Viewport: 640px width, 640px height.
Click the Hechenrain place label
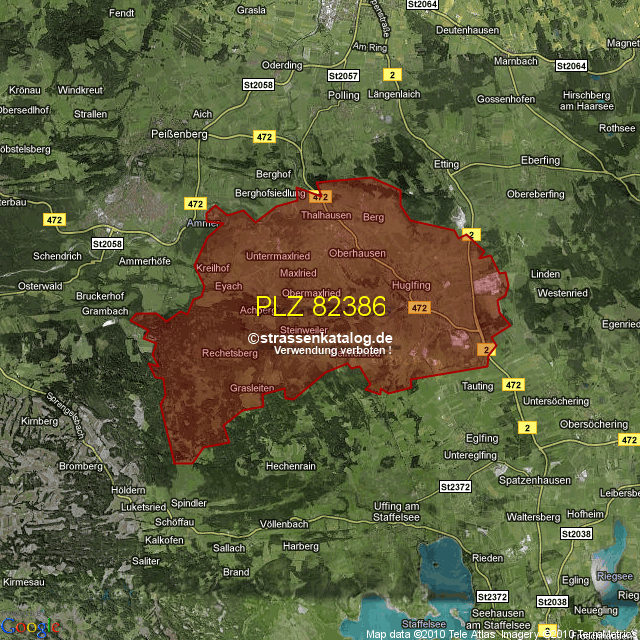pyautogui.click(x=290, y=466)
